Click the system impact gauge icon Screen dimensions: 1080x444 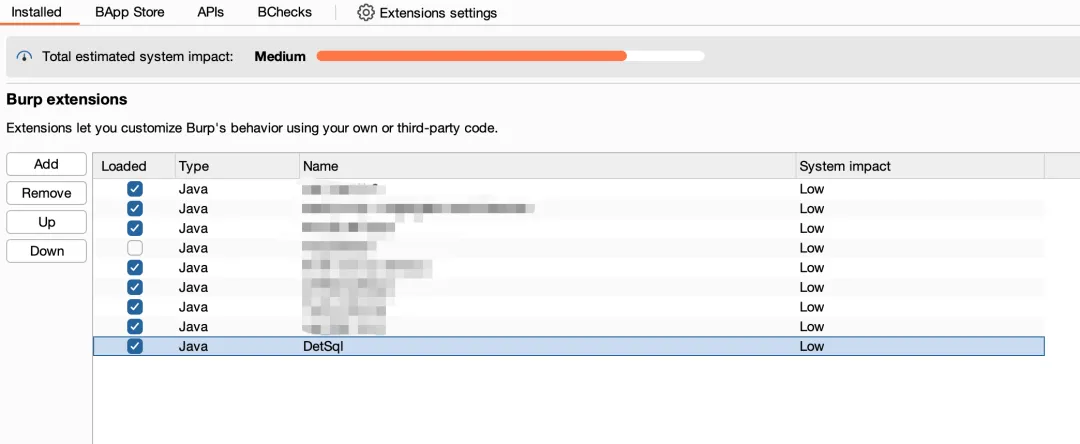tap(25, 57)
